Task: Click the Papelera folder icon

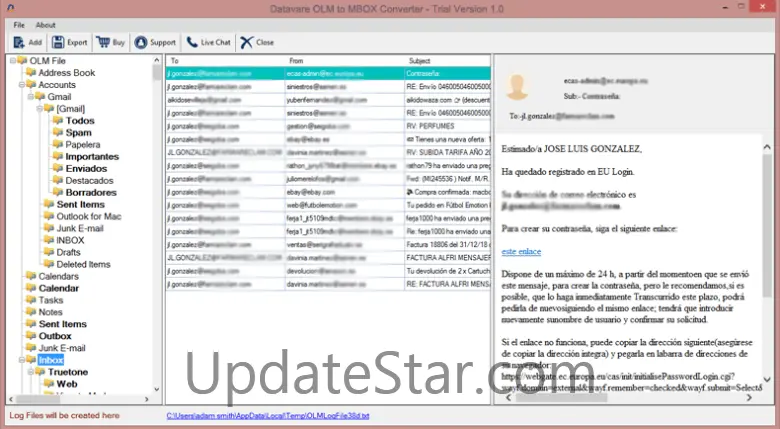Action: (58, 144)
